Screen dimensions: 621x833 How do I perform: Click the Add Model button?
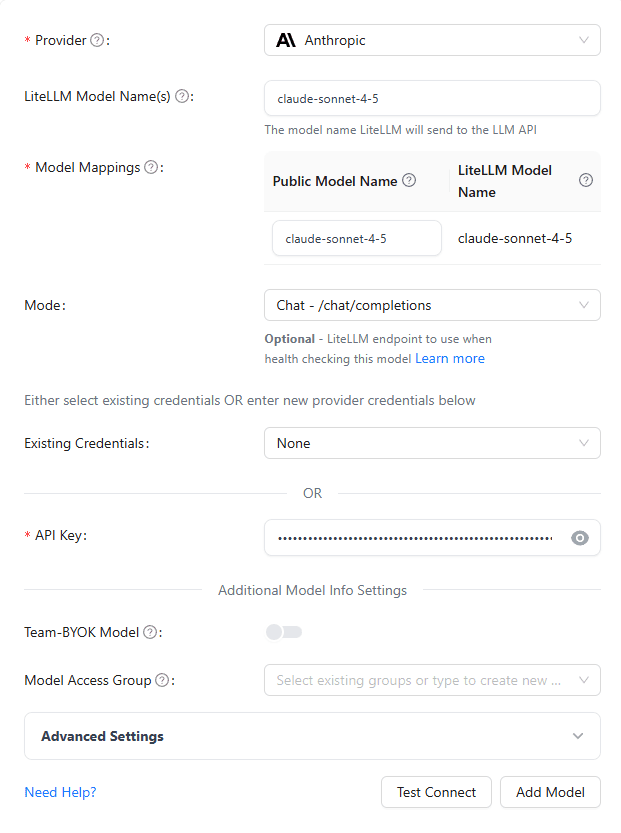[x=550, y=791]
